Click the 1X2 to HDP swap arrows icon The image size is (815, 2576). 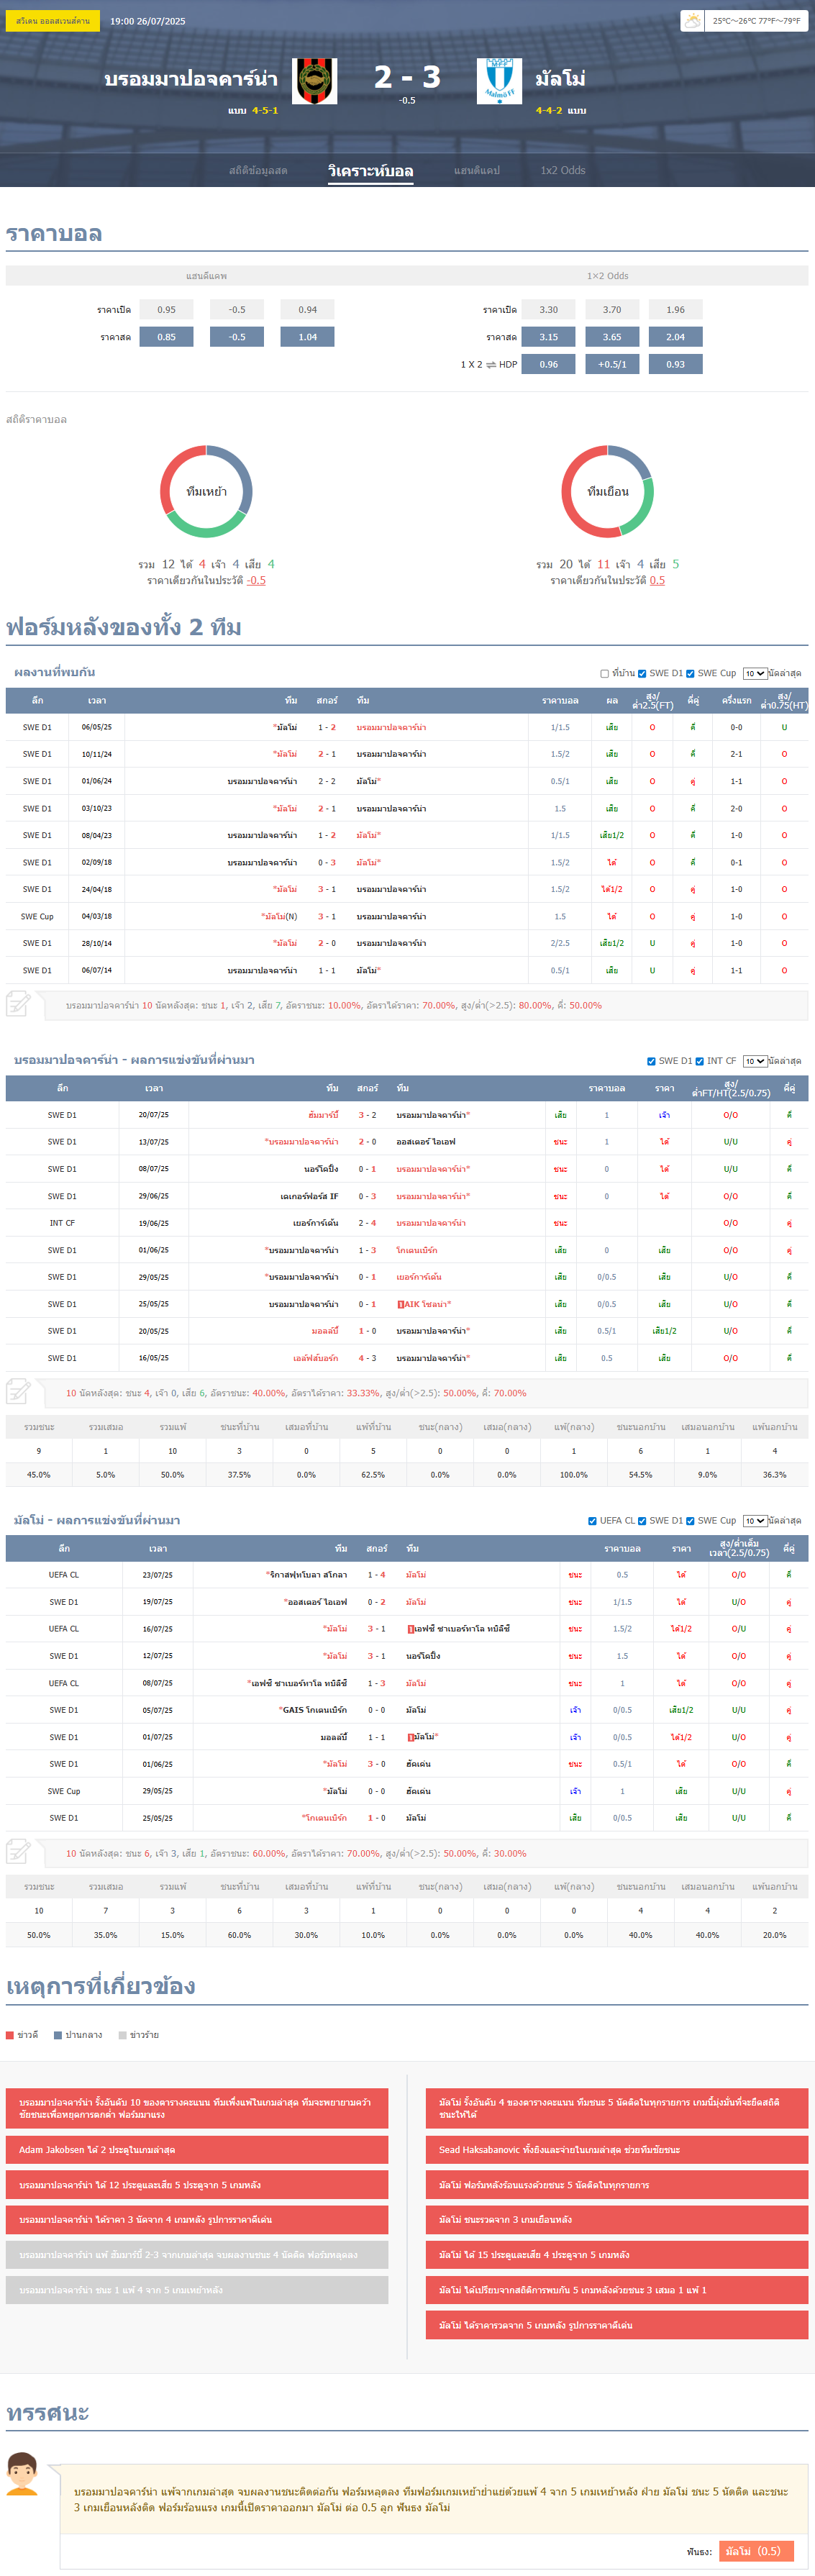tap(491, 365)
